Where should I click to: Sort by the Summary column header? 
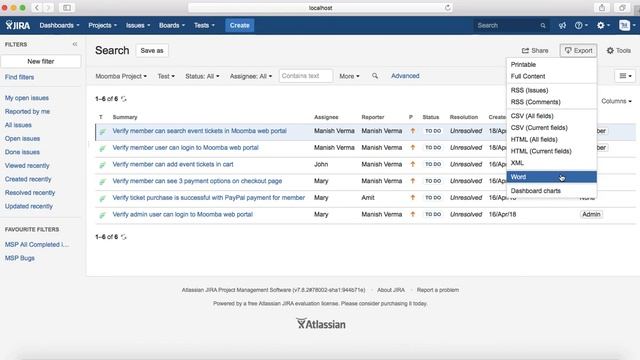click(x=125, y=117)
